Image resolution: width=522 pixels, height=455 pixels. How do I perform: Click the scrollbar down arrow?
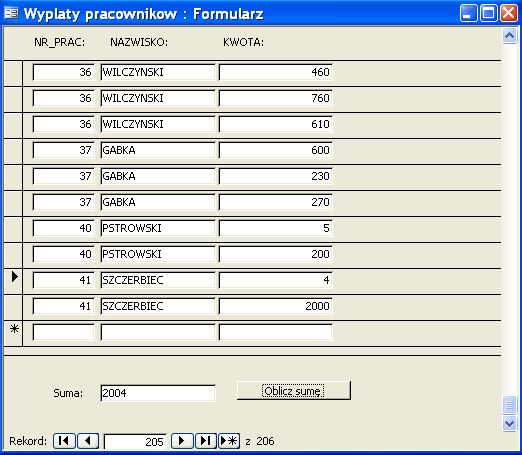509,423
